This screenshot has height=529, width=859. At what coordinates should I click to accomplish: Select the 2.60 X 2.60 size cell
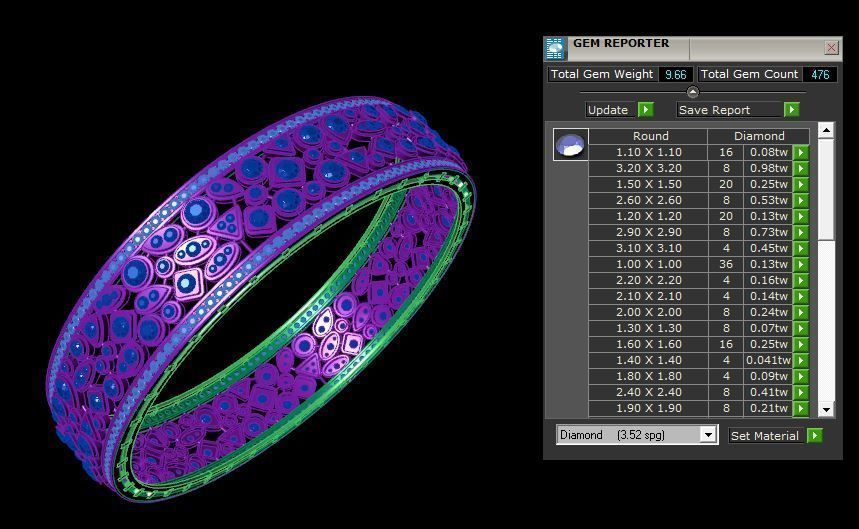coord(649,200)
